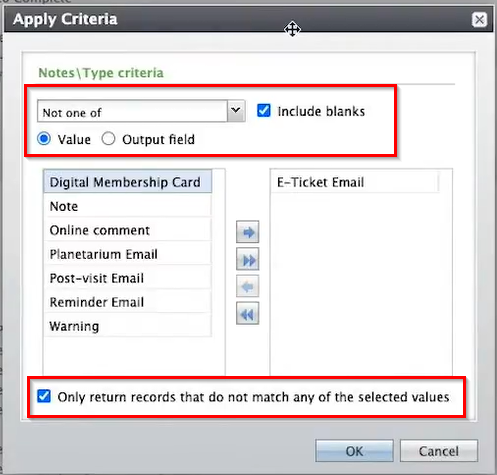Screen dimensions: 497x475
Task: Choose the Warning list item
Action: tap(128, 326)
